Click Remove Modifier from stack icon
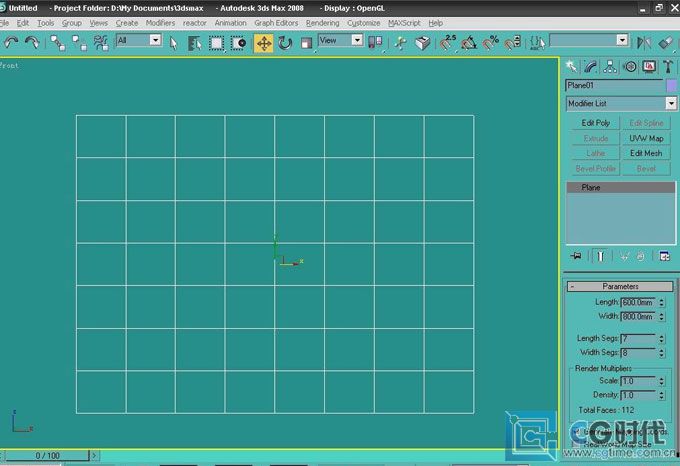The image size is (680, 466). 641,256
